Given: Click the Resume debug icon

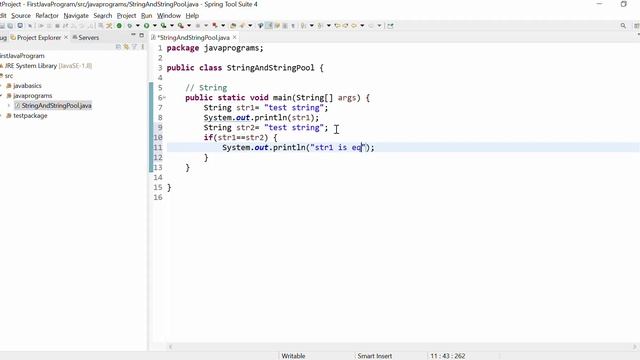Looking at the screenshot, I should [x=41, y=26].
